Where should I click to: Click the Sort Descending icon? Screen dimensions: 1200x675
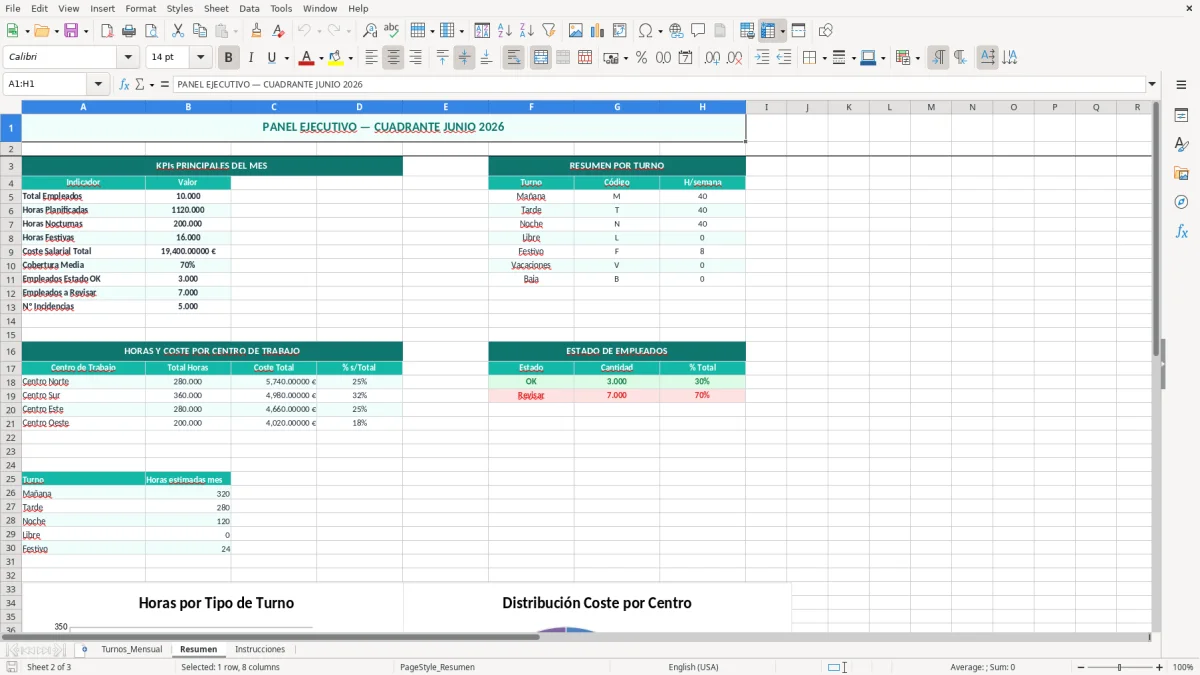pyautogui.click(x=526, y=31)
